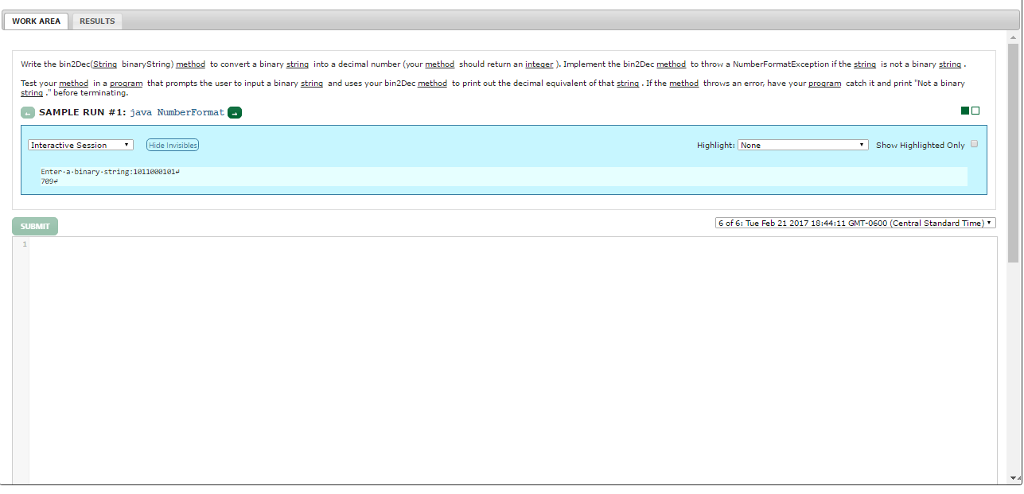Viewport: 1024px width, 494px height.
Task: Click the underlined 'integer' term
Action: point(539,65)
